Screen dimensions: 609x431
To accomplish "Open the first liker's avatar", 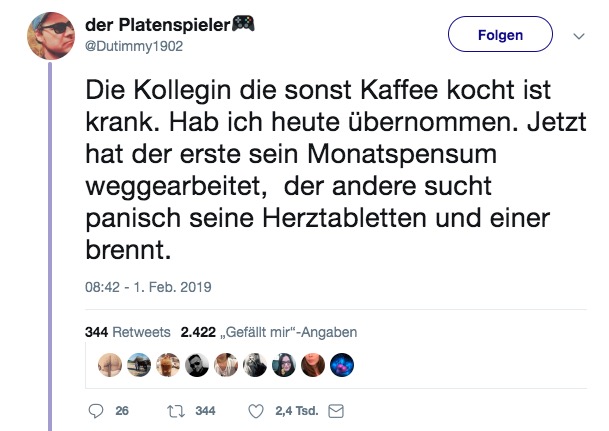I will coord(110,365).
